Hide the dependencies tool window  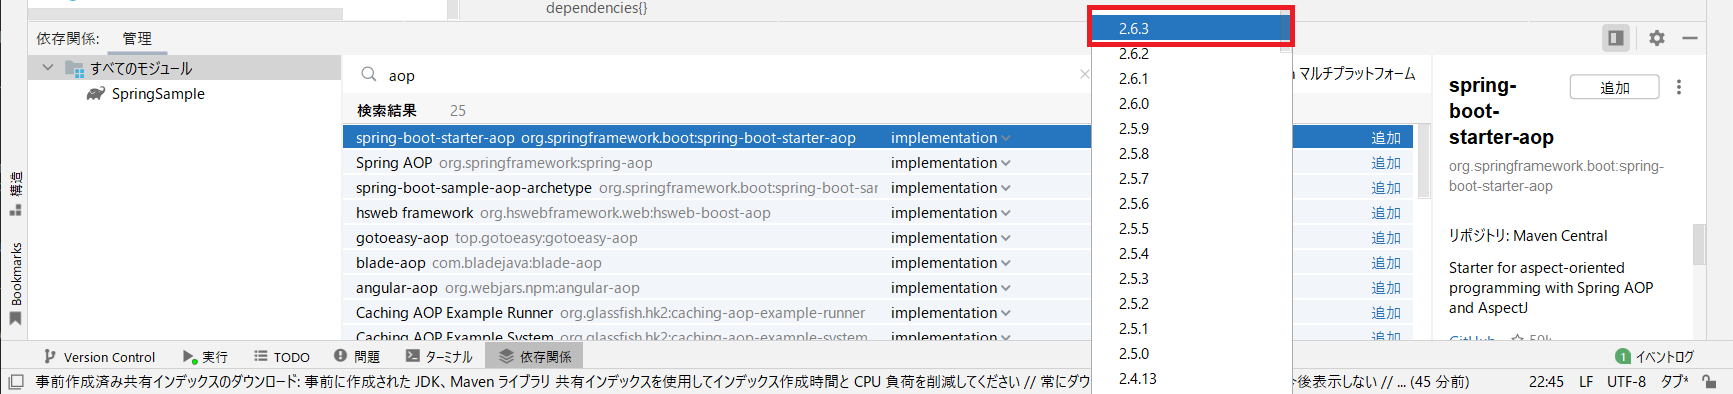(x=1690, y=38)
